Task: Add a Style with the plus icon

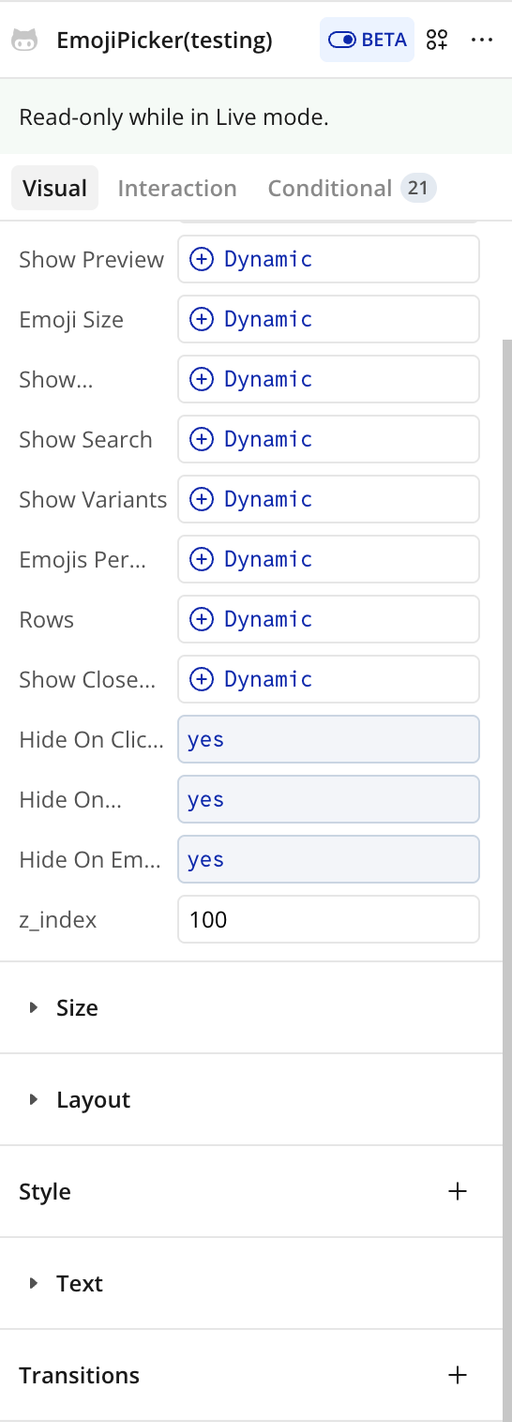Action: 457,1191
